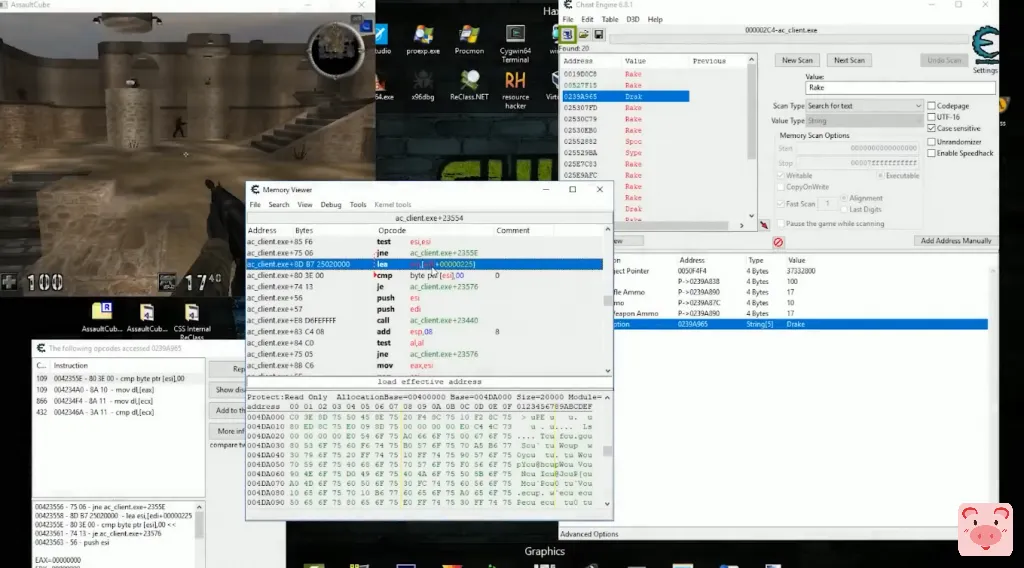Image resolution: width=1024 pixels, height=568 pixels.
Task: Click the save floppy icon in Cheat Engine
Action: [x=598, y=35]
